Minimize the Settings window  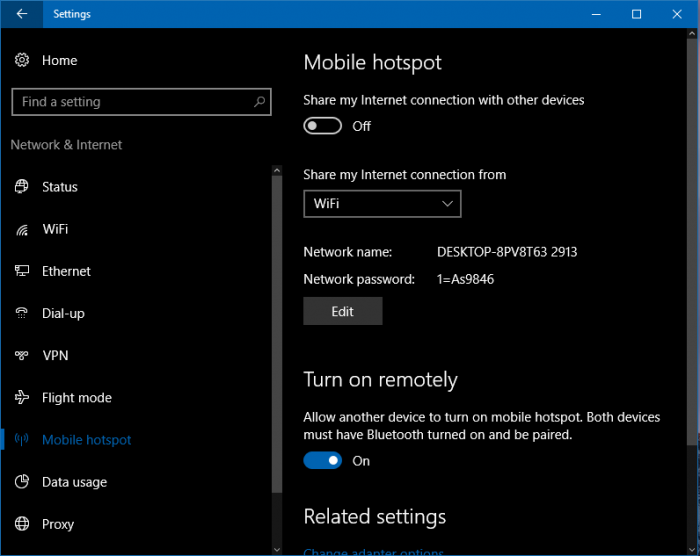click(x=596, y=14)
